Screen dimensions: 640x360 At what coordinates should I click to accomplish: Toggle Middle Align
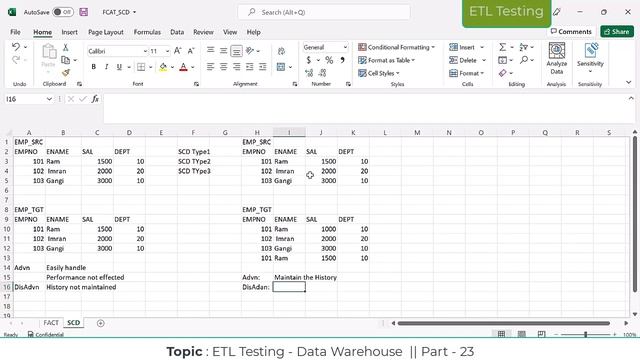[x=223, y=51]
